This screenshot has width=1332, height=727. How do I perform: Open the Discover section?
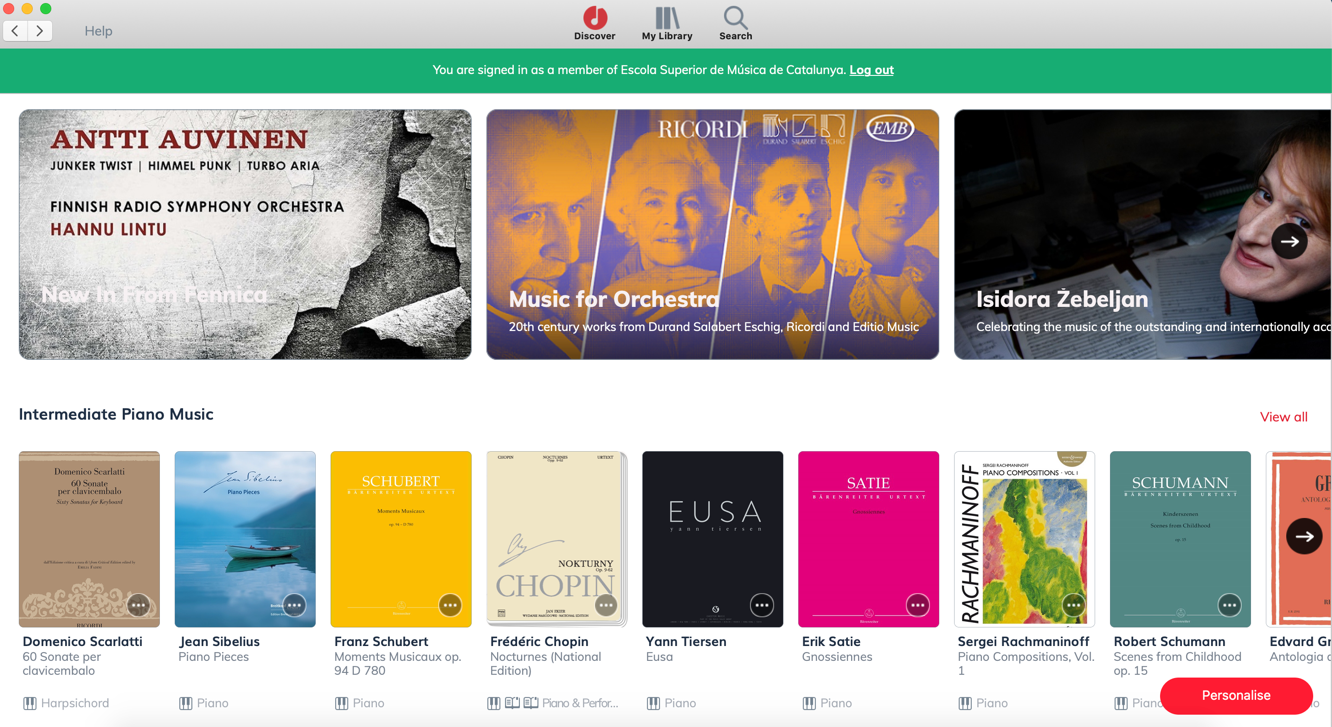(595, 23)
